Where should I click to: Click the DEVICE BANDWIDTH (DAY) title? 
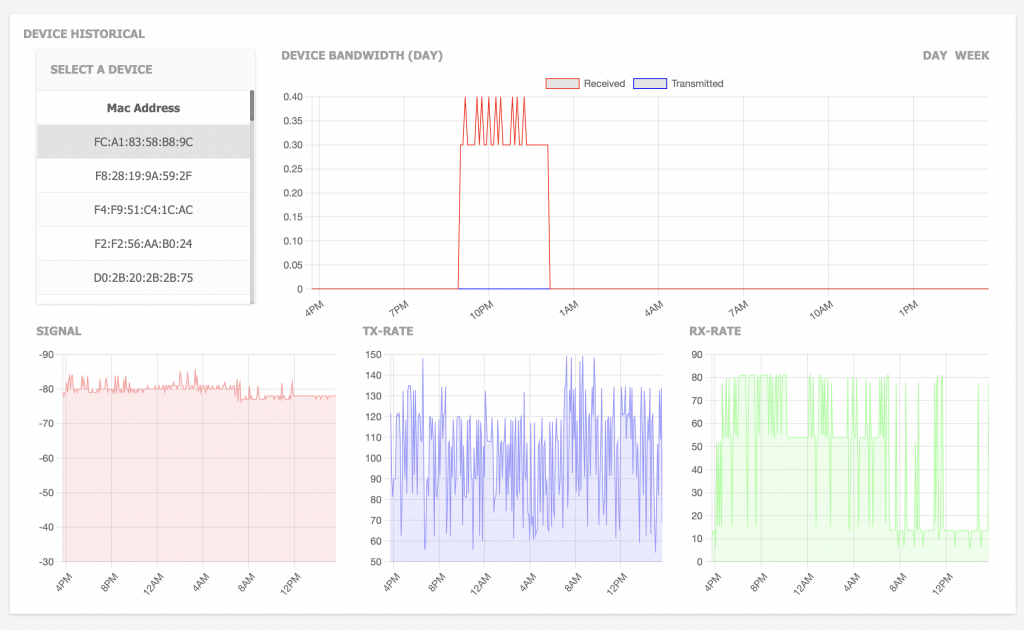362,55
